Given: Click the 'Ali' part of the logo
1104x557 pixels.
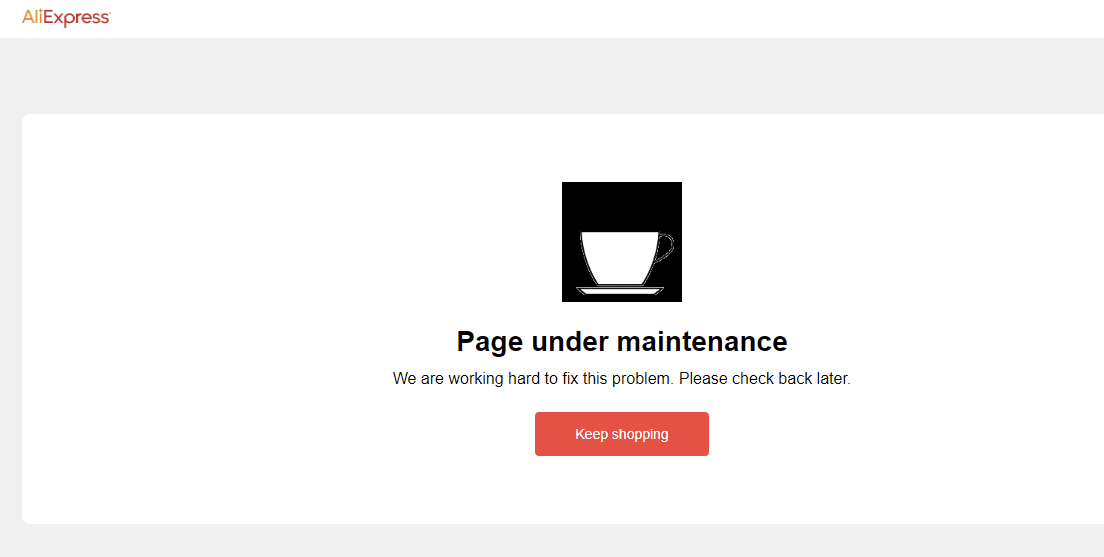Looking at the screenshot, I should (33, 17).
